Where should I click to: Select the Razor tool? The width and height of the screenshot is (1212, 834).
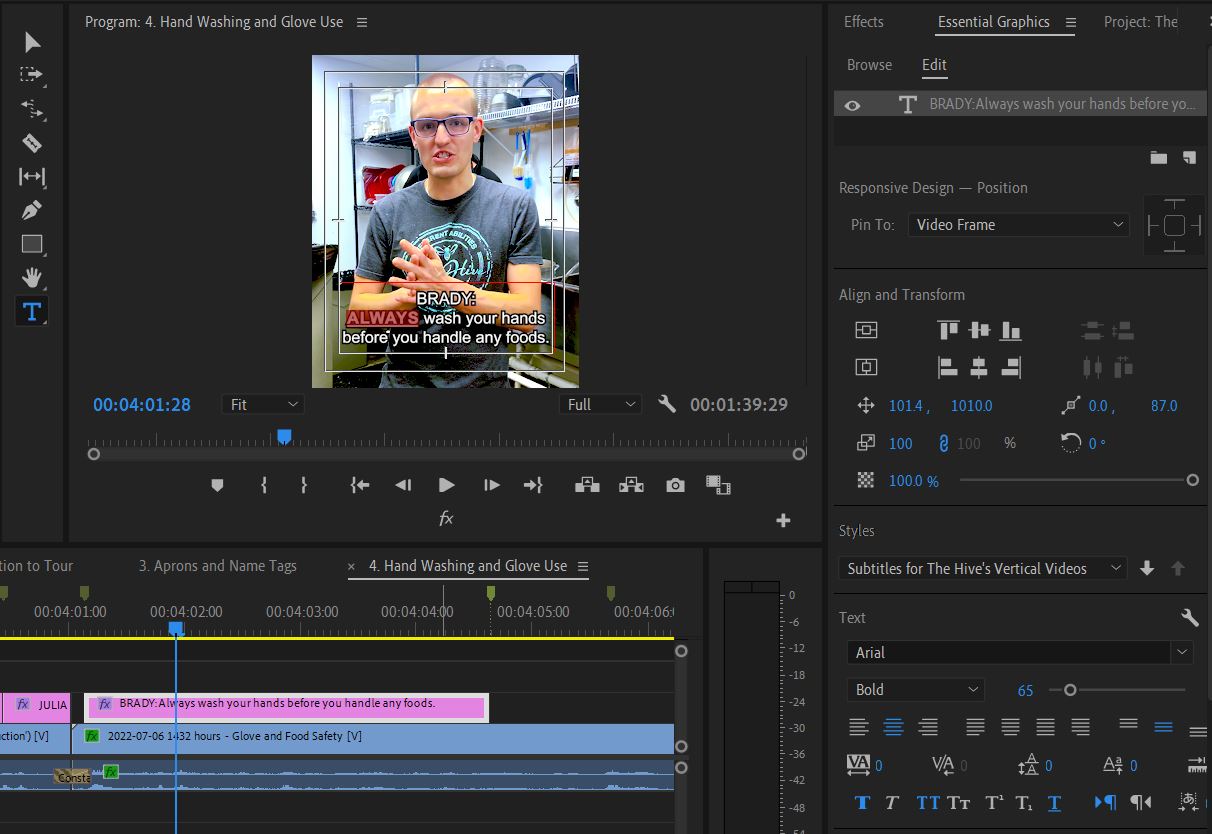pyautogui.click(x=32, y=143)
